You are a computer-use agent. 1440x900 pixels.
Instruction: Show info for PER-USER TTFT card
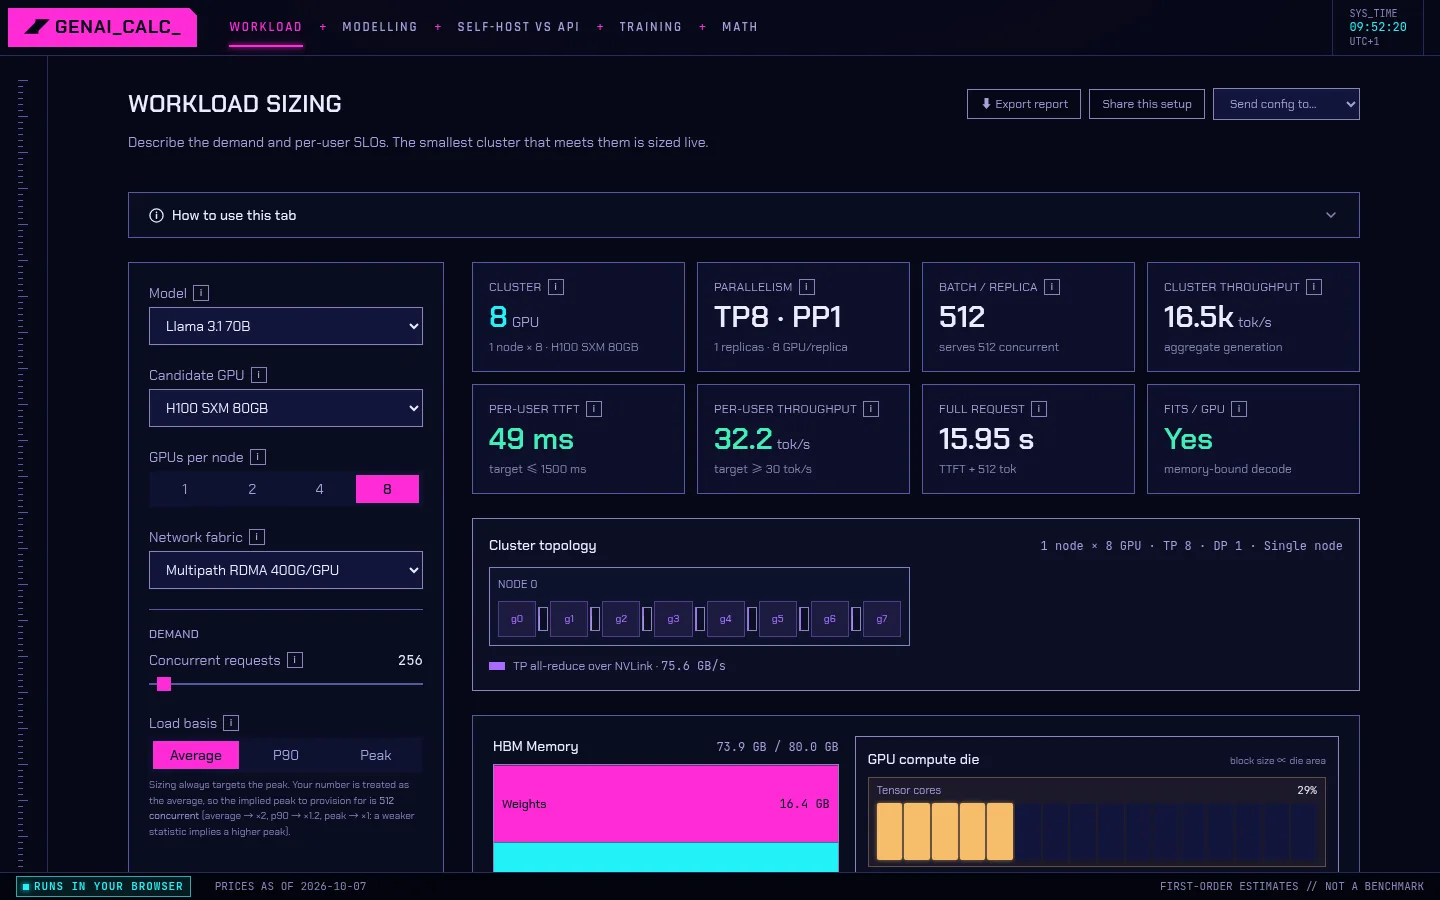(x=594, y=409)
